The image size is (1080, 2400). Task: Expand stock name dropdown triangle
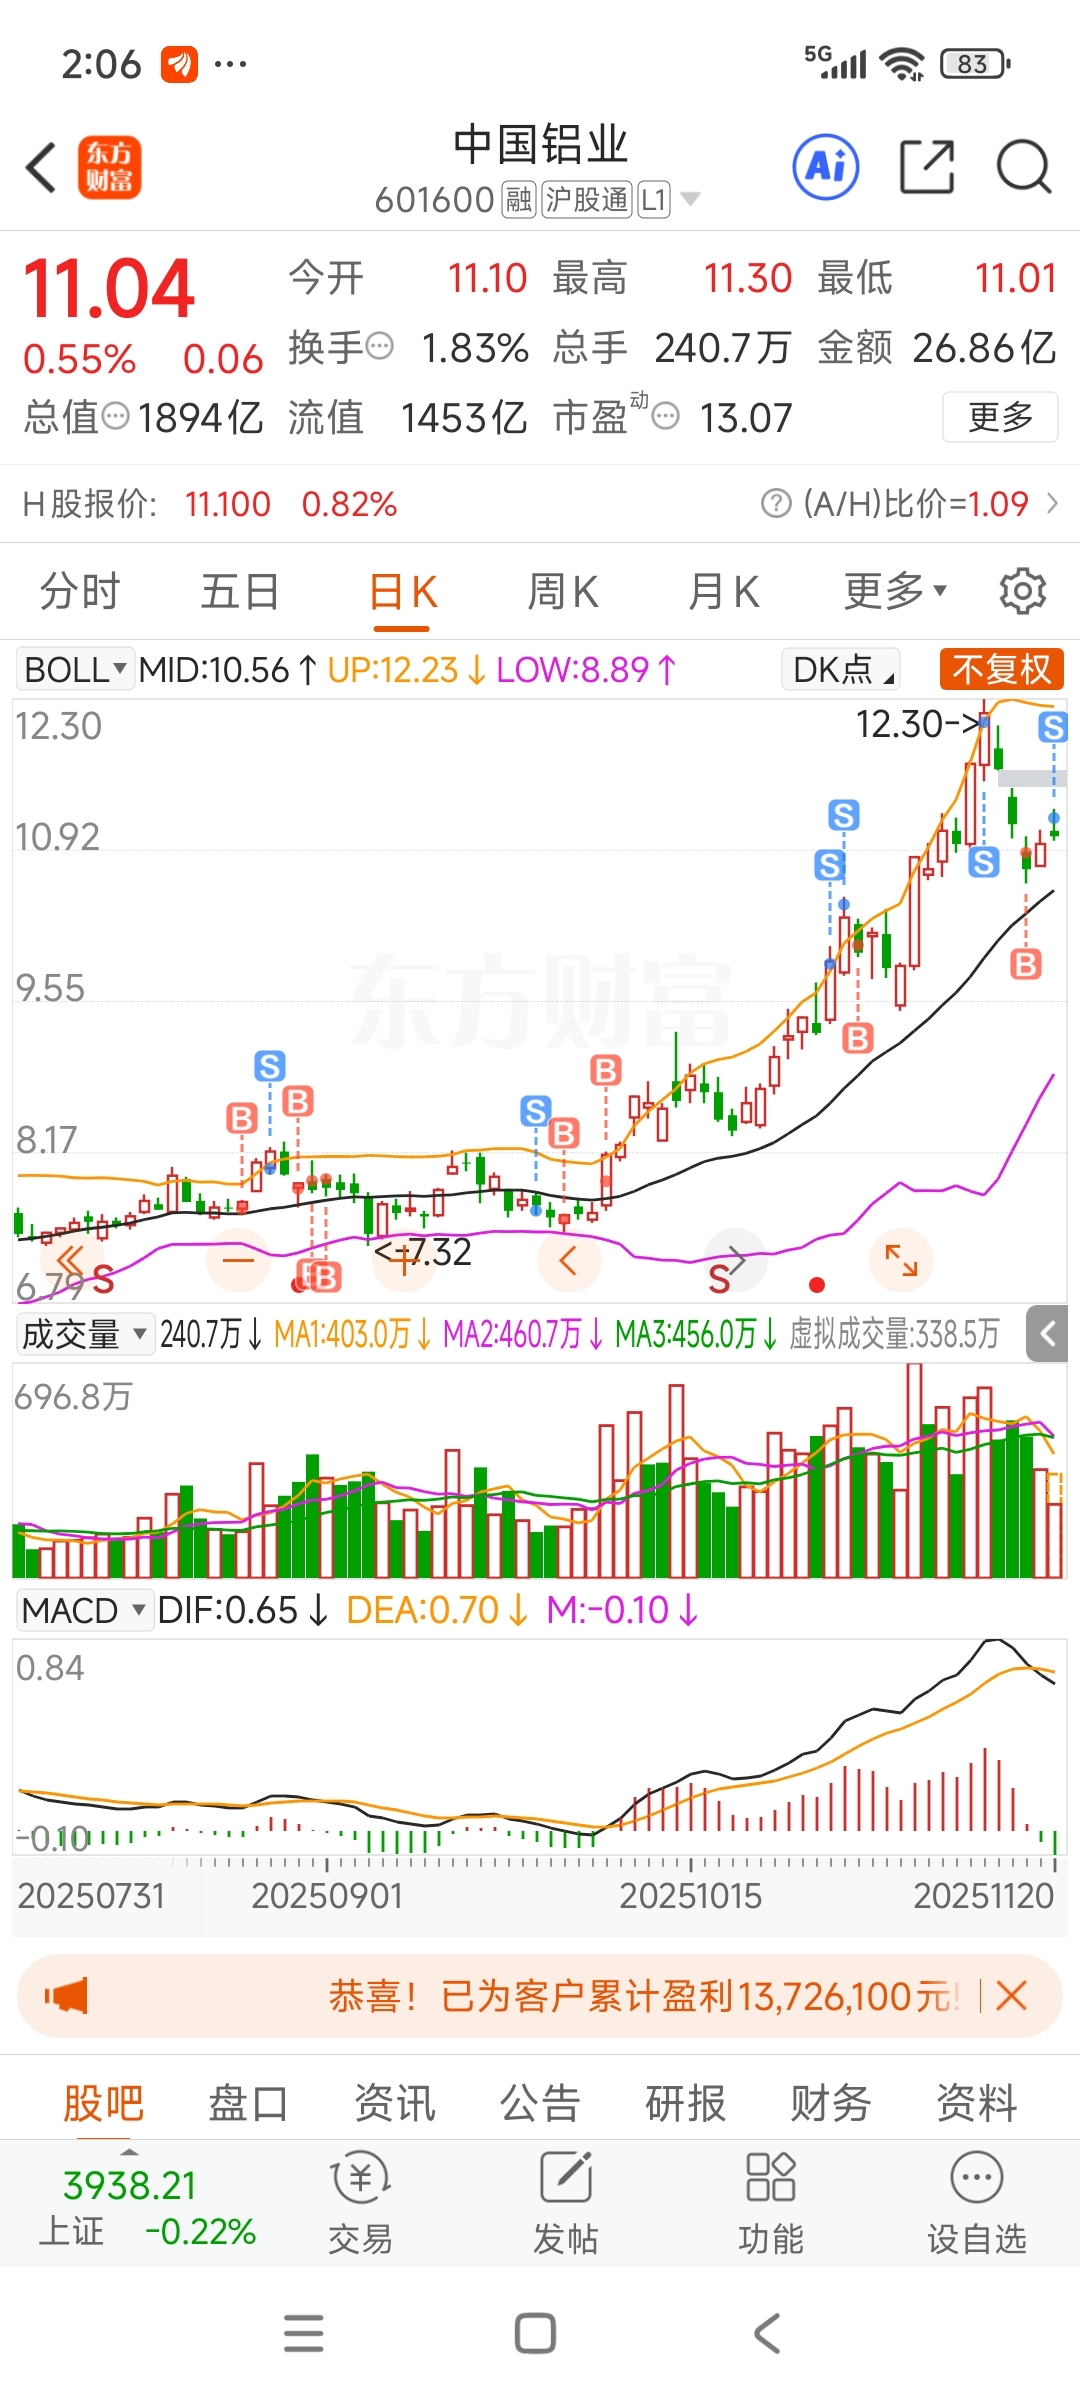pos(690,199)
